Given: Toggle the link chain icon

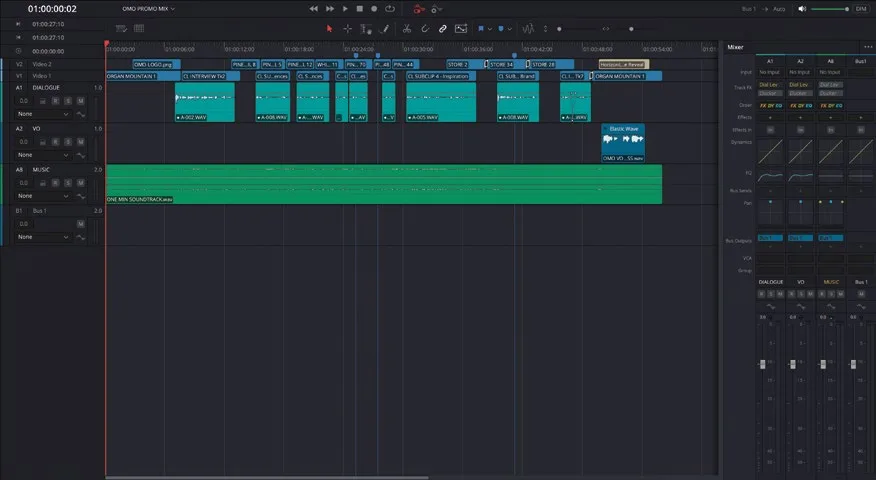Looking at the screenshot, I should [x=442, y=28].
